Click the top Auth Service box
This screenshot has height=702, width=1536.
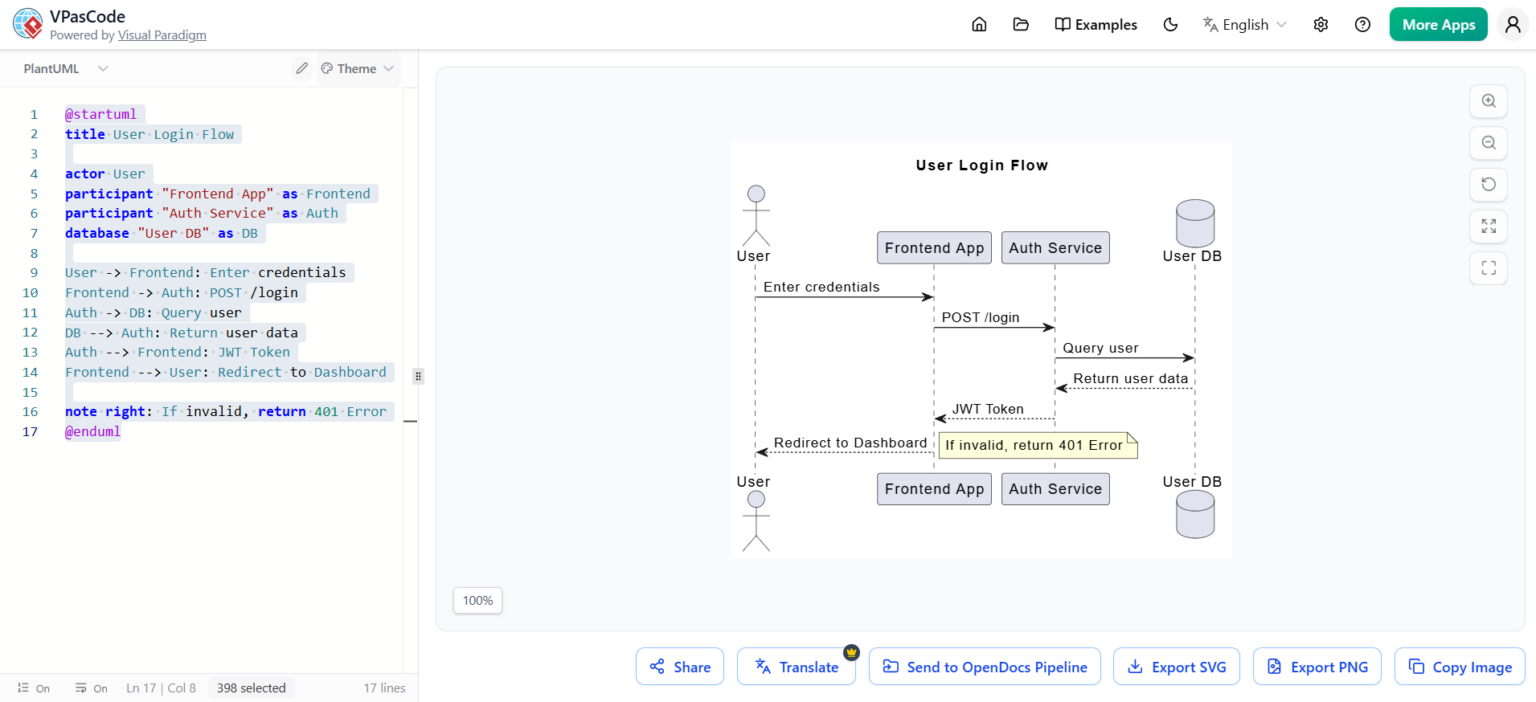tap(1055, 248)
